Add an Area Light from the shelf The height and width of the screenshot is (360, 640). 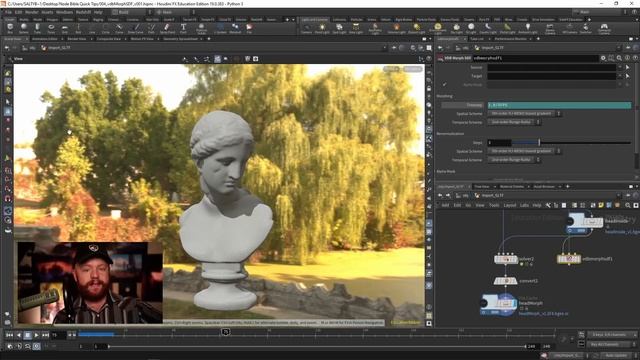click(x=356, y=29)
